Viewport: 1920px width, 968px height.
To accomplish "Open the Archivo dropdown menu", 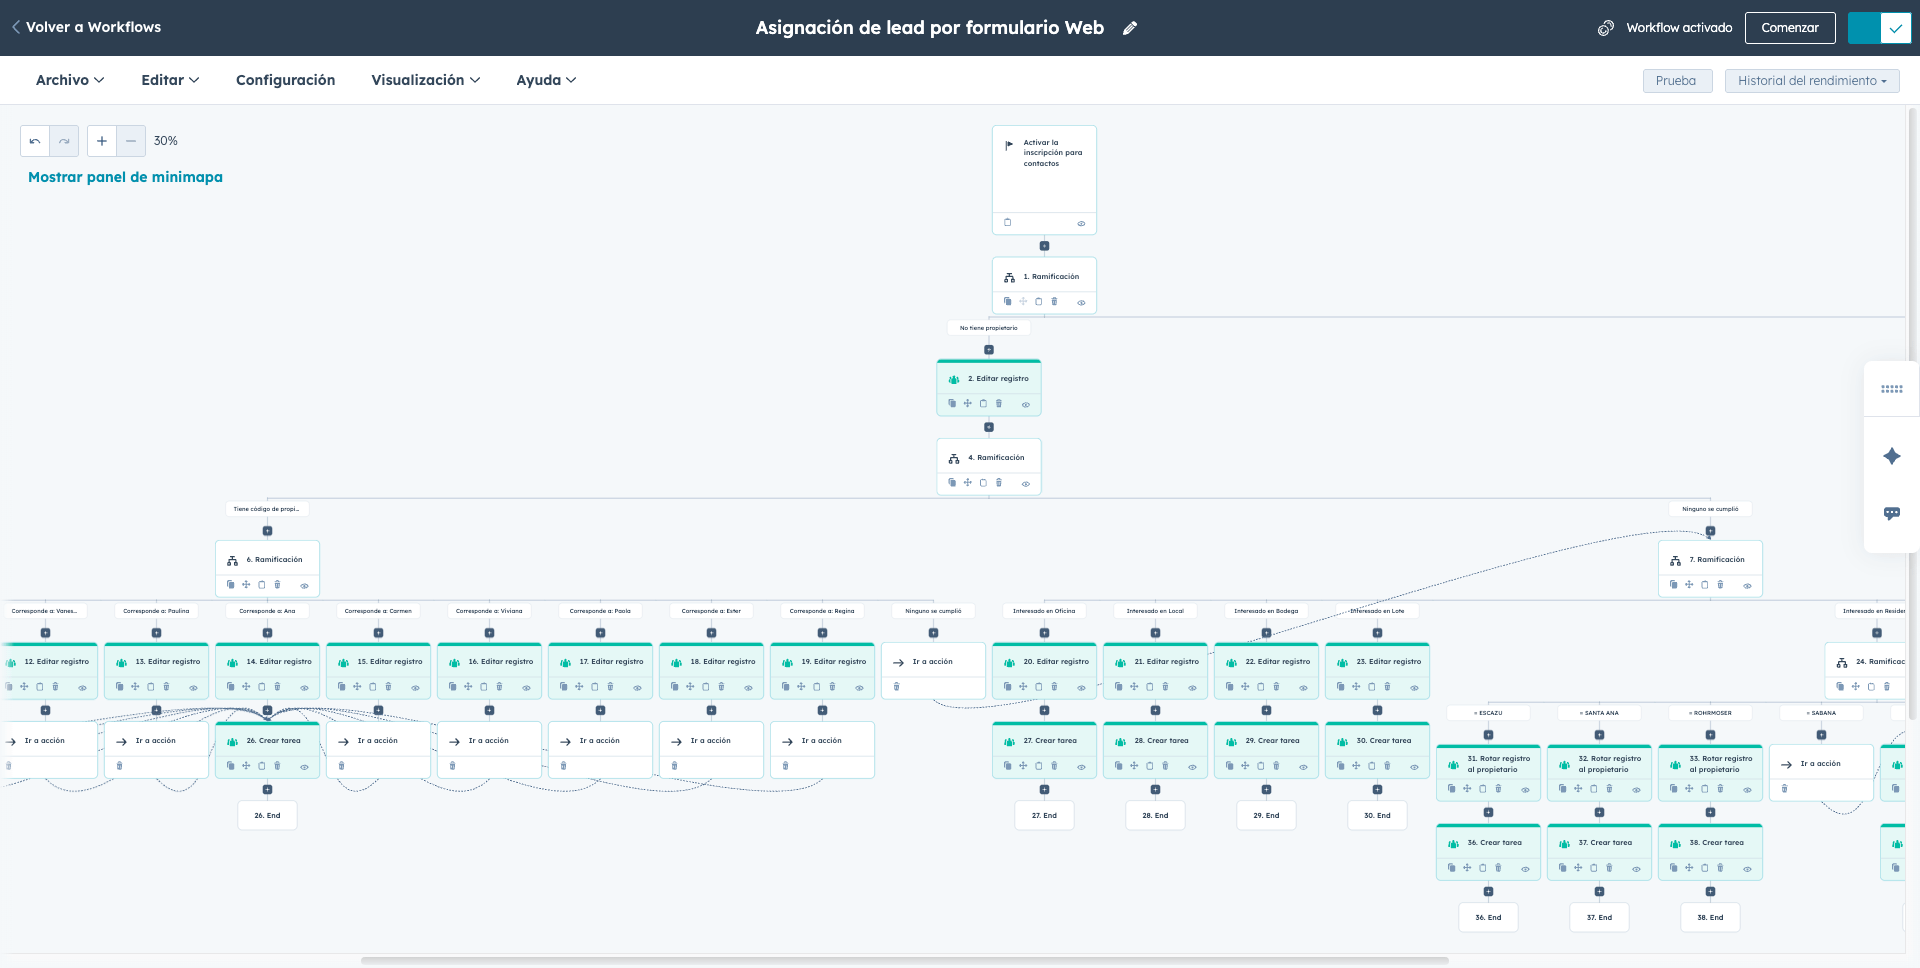I will 70,80.
